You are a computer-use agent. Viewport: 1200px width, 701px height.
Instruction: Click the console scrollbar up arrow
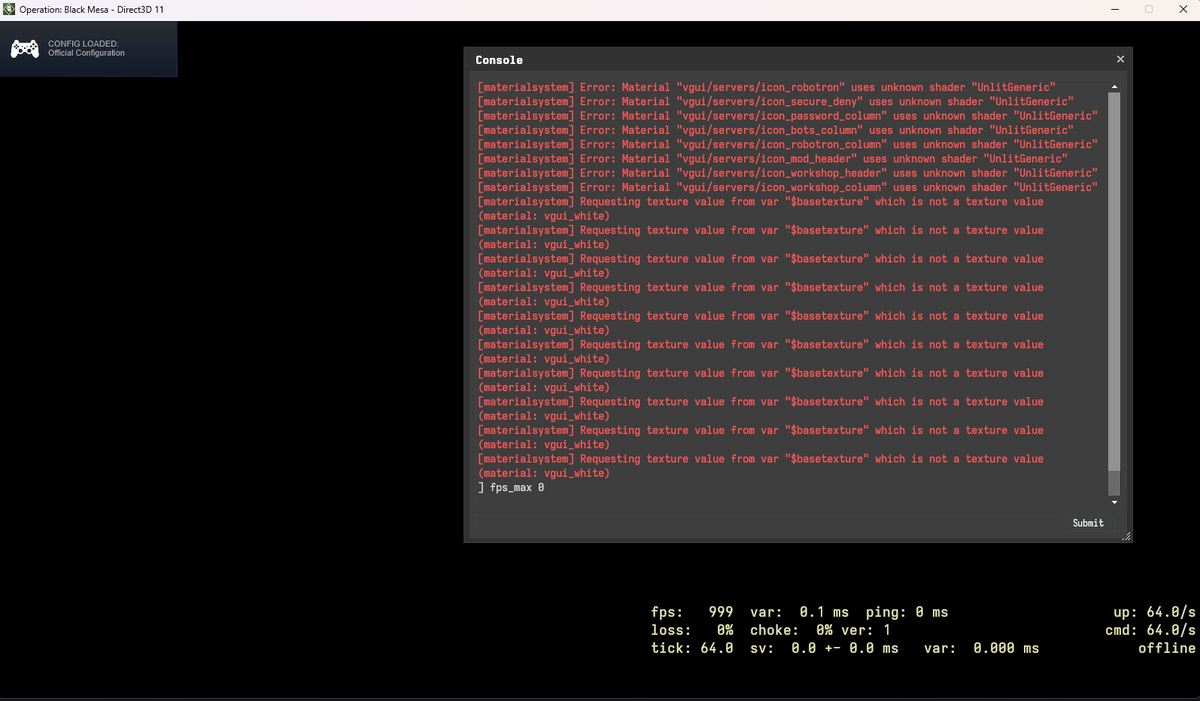(1114, 87)
